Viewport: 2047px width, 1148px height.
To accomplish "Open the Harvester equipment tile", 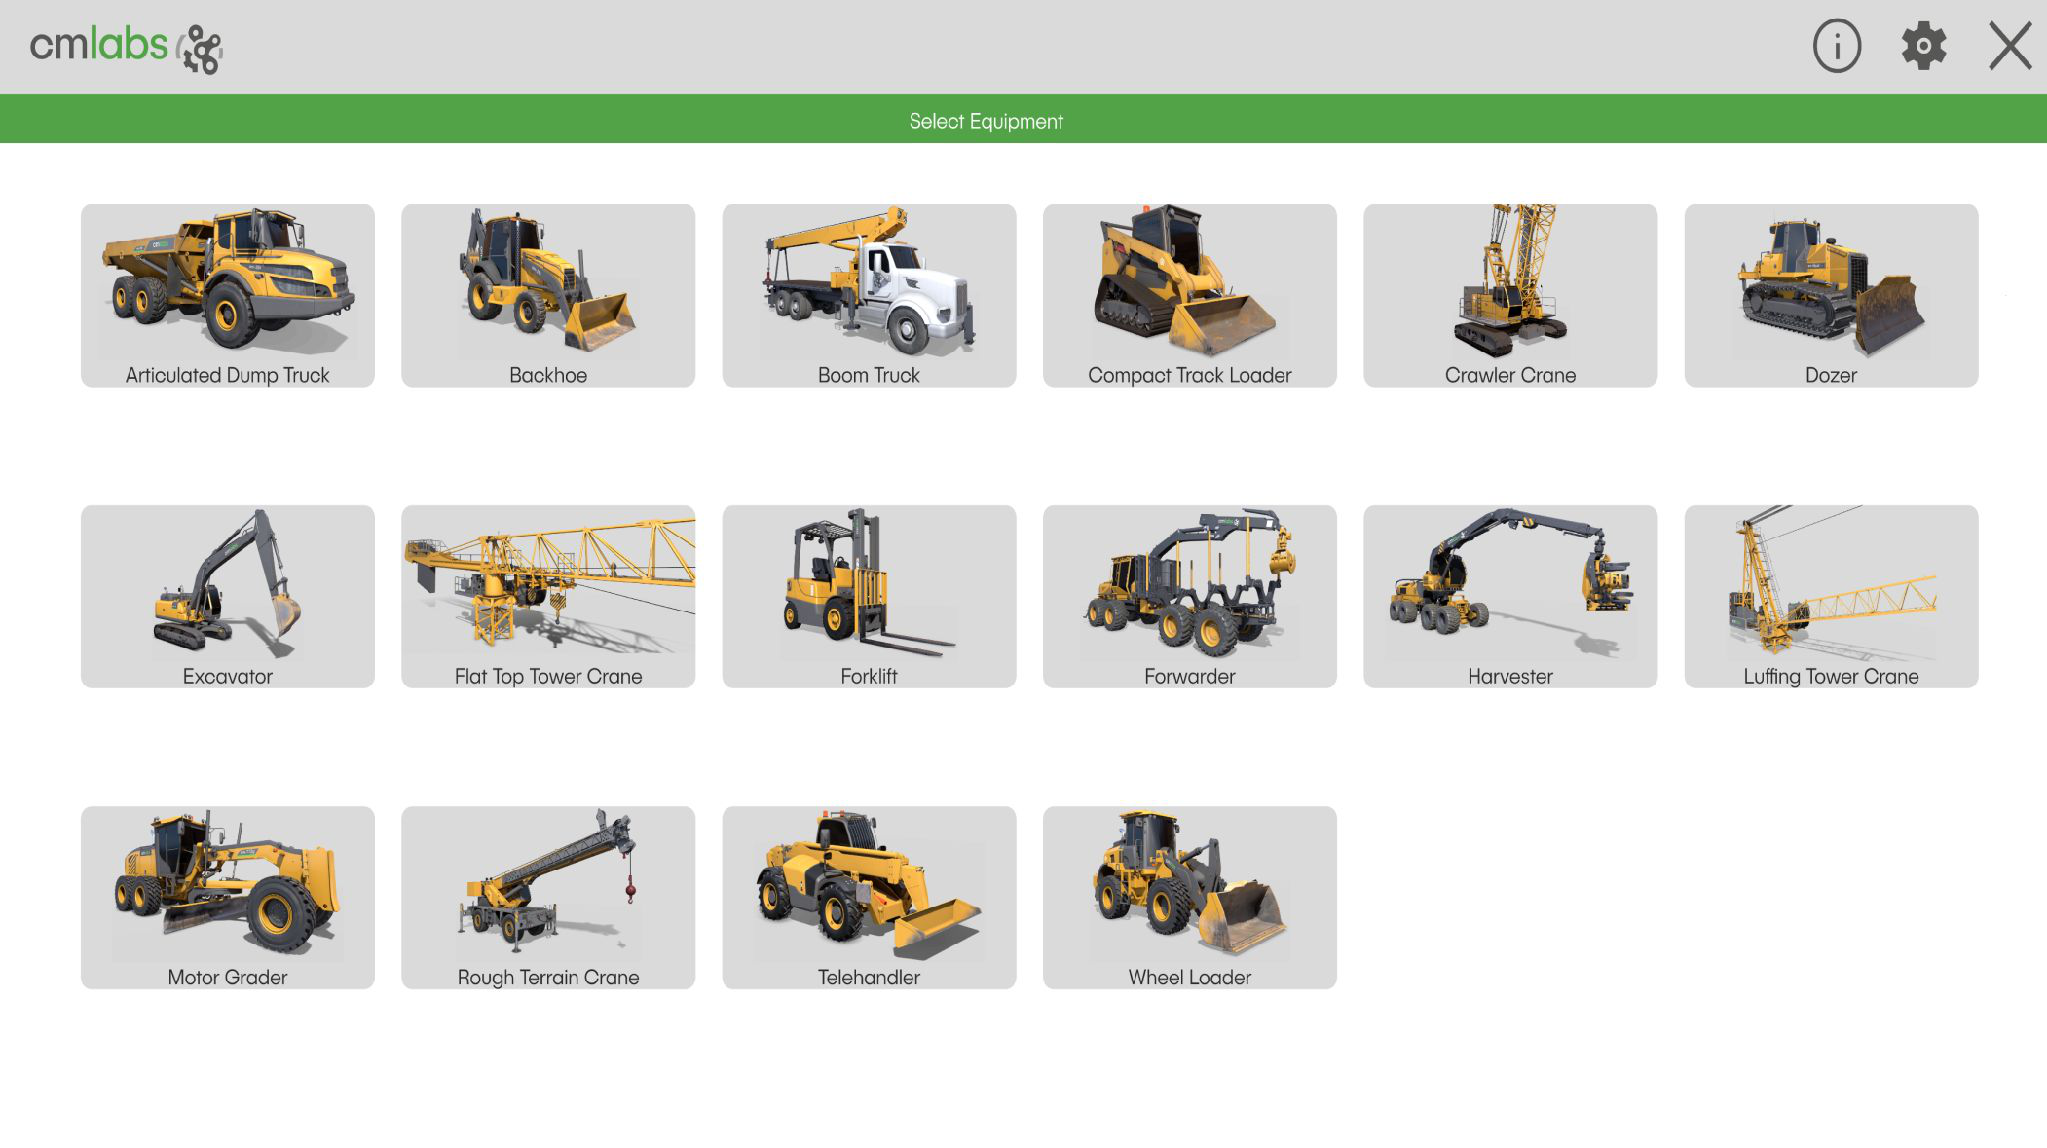I will [1510, 596].
